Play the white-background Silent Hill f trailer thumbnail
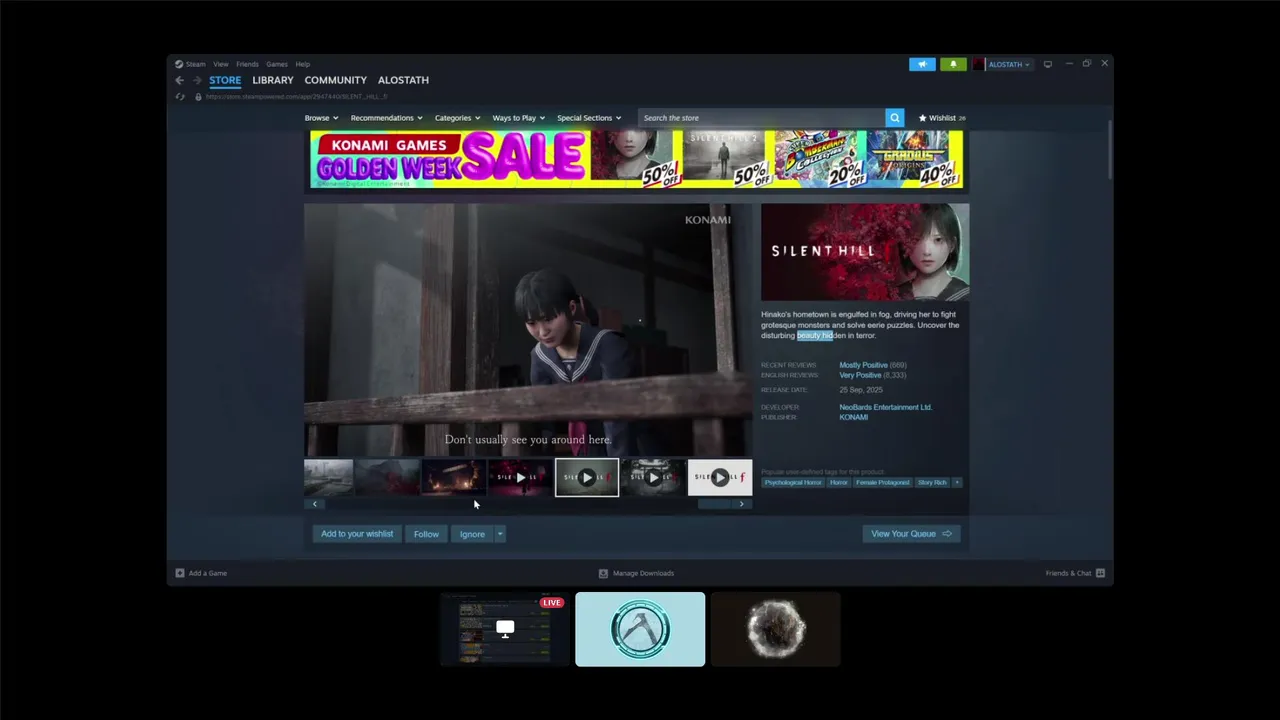 [x=720, y=478]
